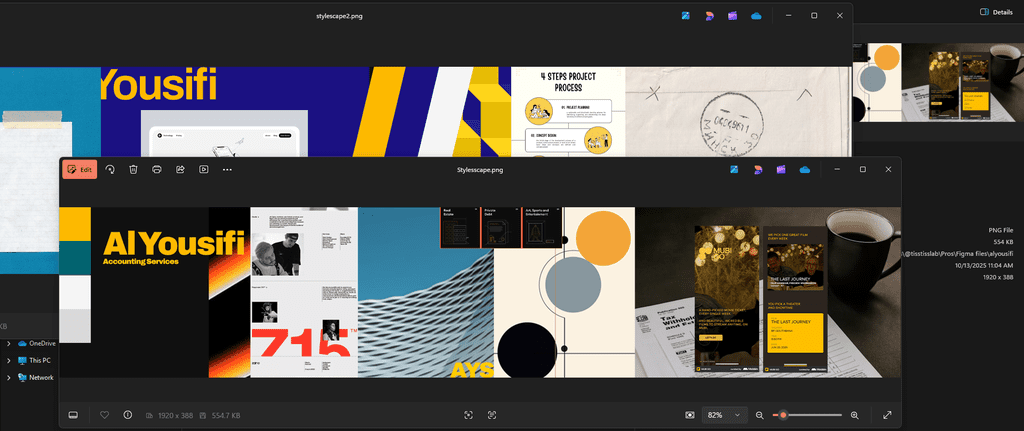
Task: Print the image via the printer icon
Action: coord(157,170)
